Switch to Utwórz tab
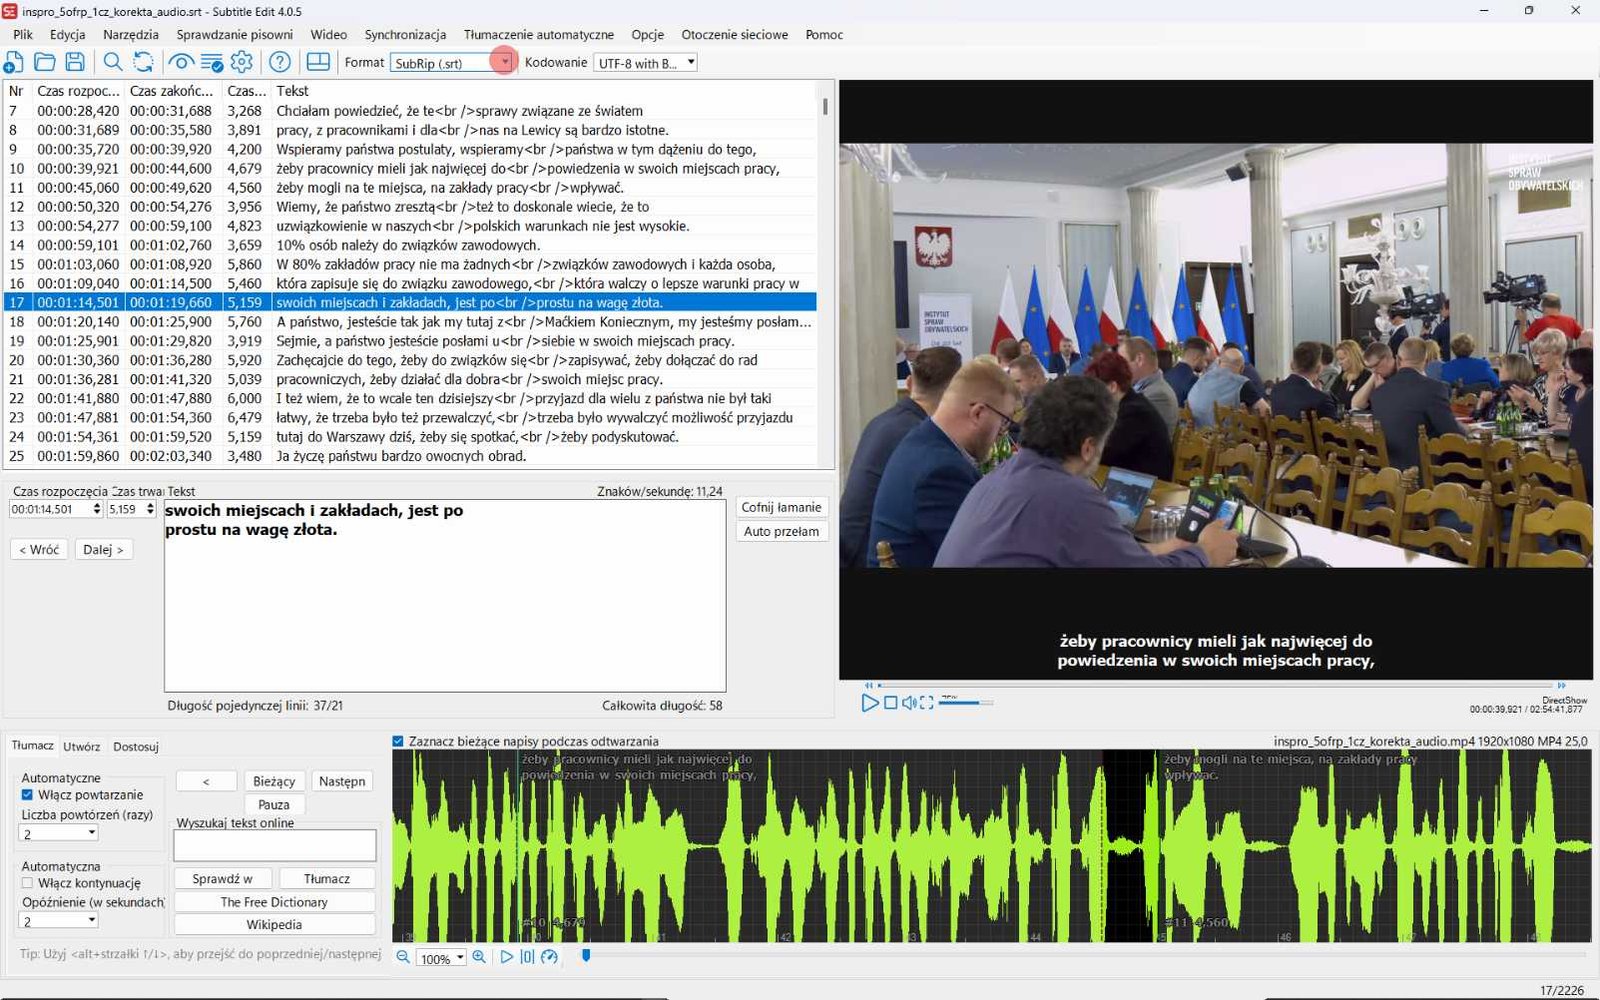1600x1000 pixels. 82,746
